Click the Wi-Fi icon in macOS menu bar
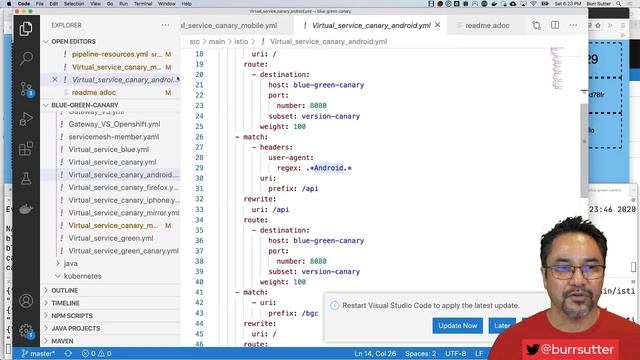 pyautogui.click(x=533, y=4)
